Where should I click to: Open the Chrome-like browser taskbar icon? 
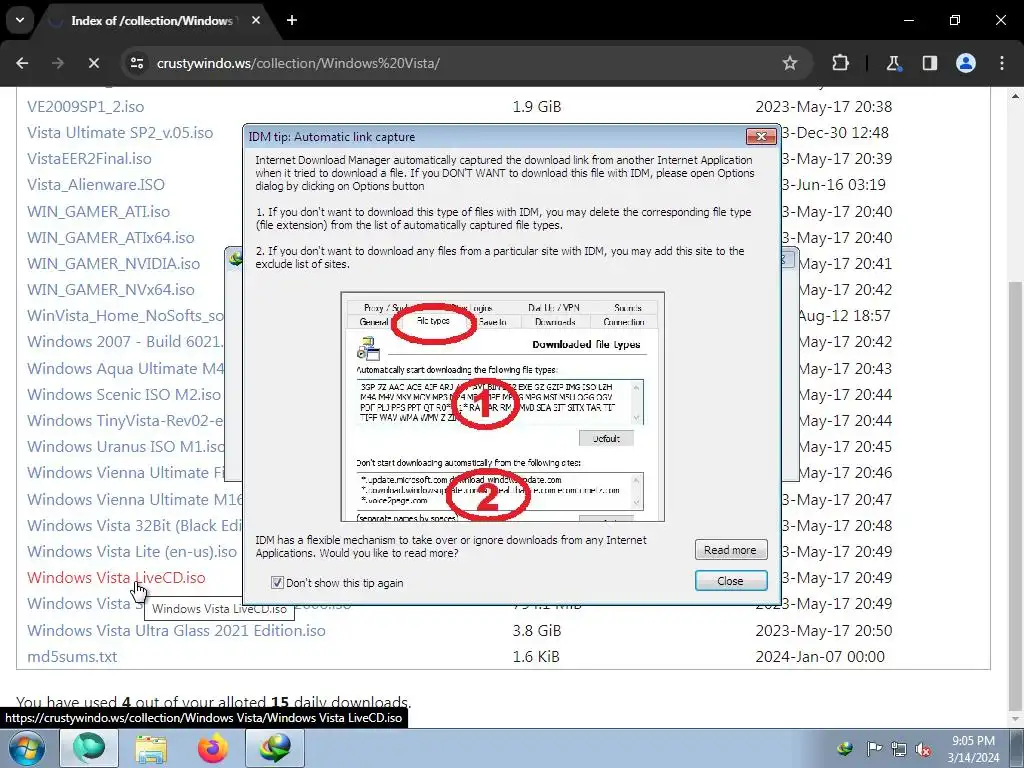coord(89,748)
